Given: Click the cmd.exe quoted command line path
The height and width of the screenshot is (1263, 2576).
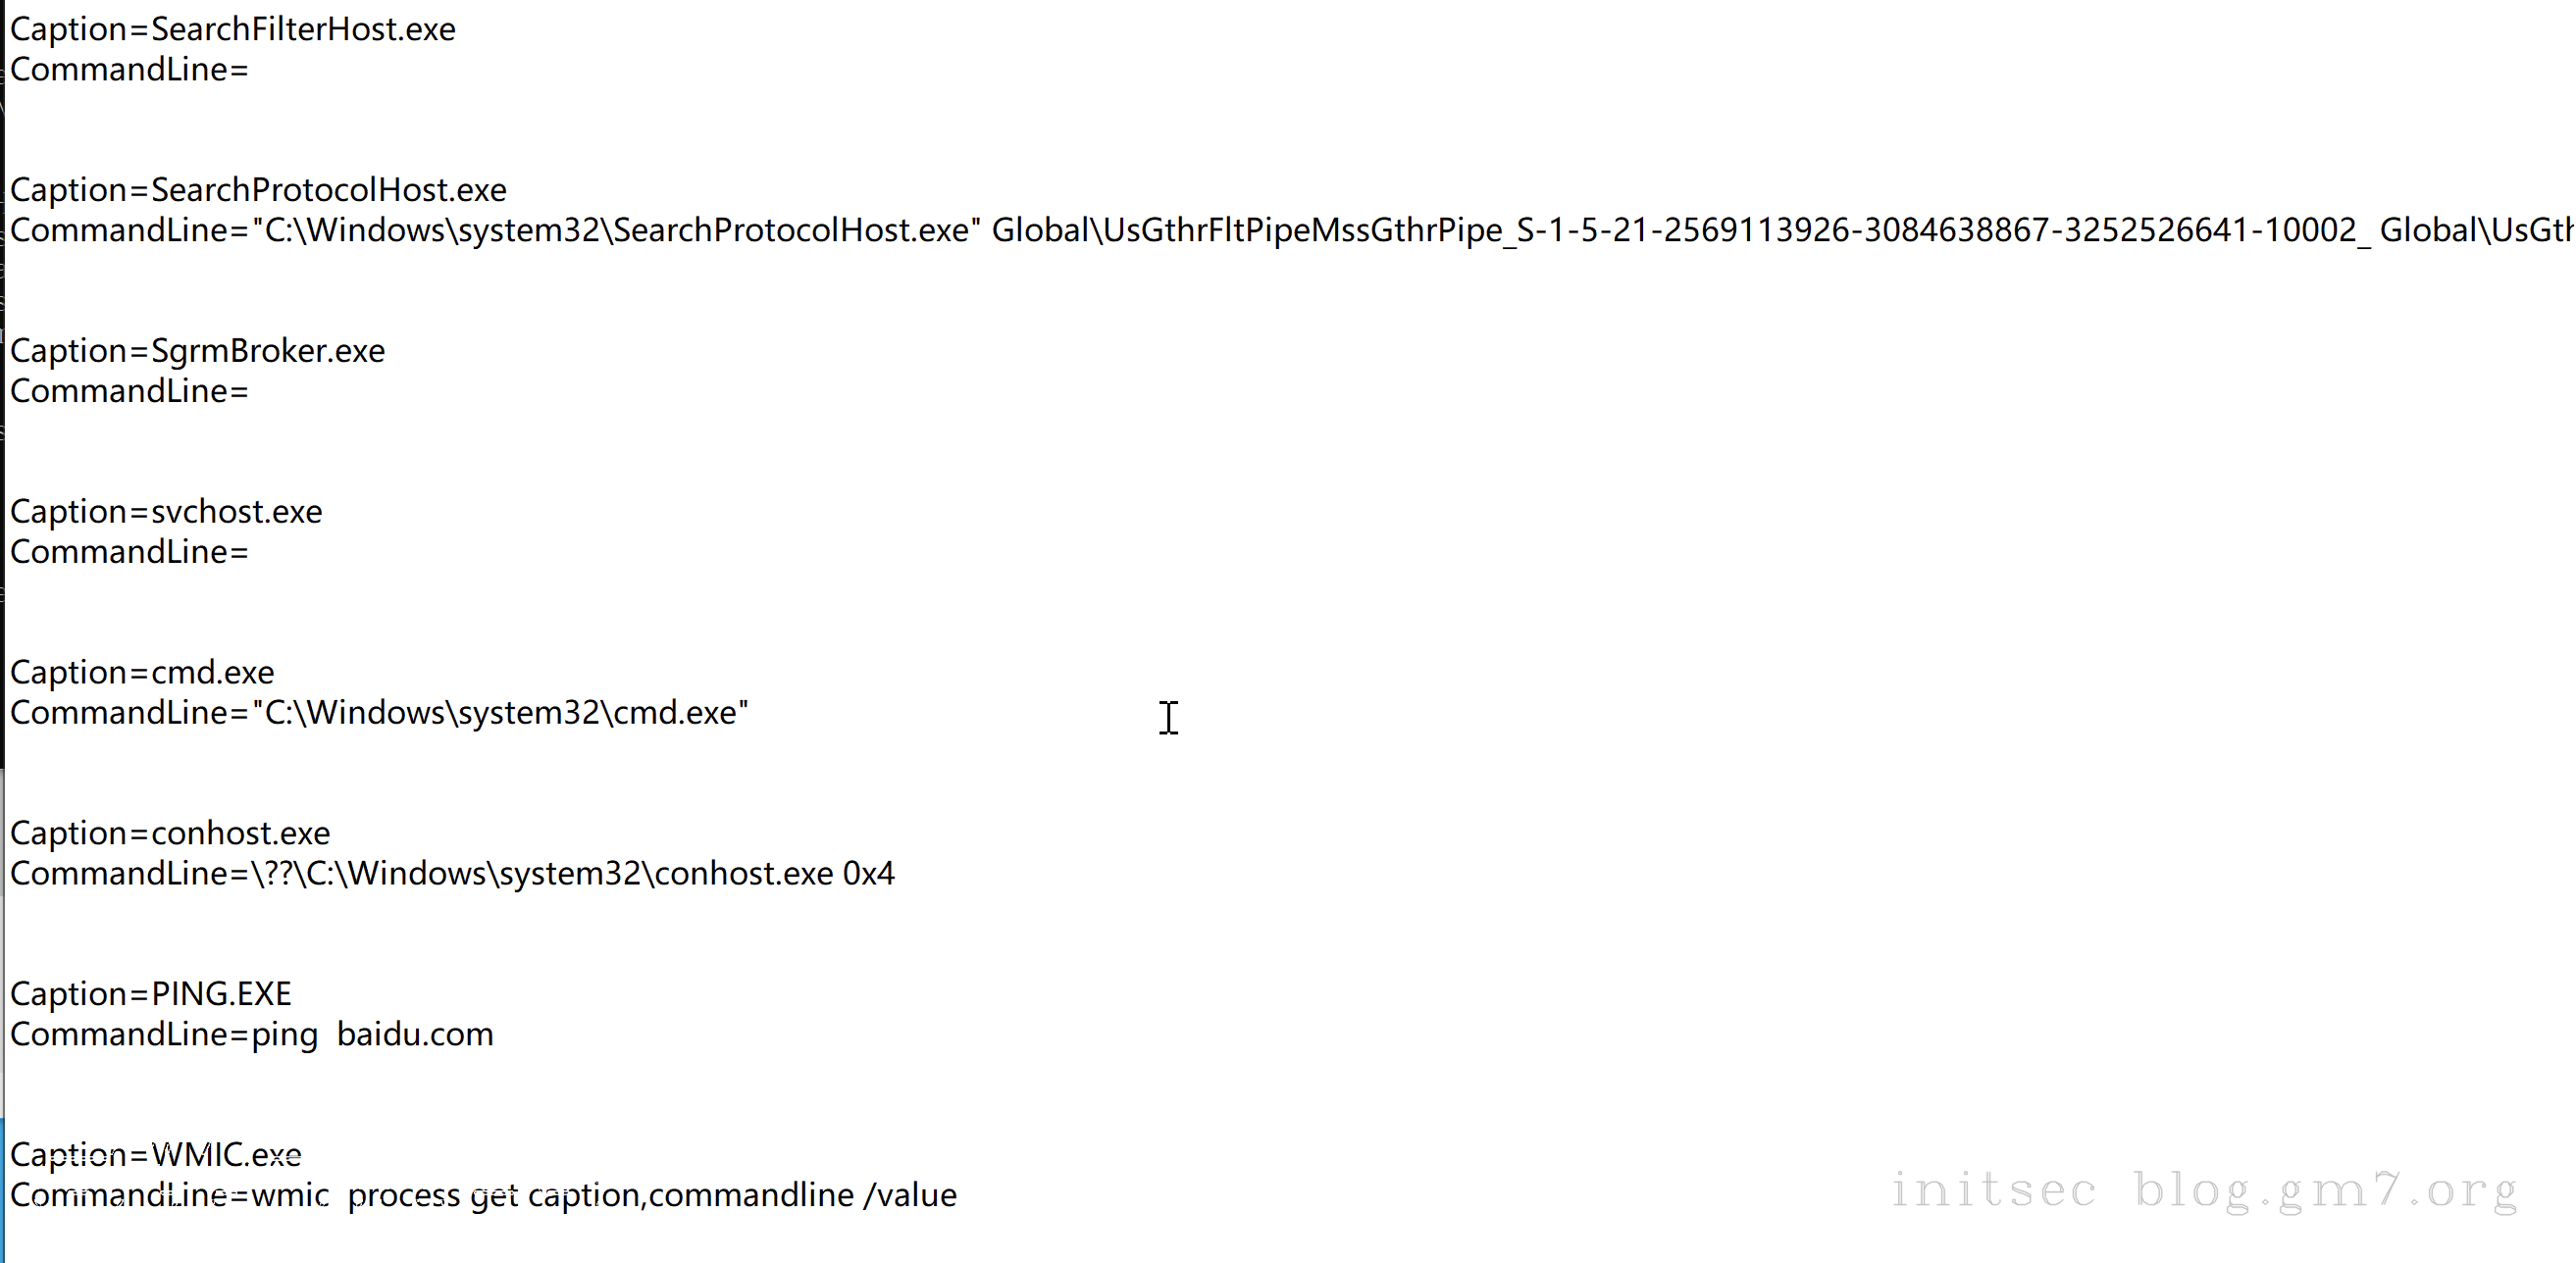Looking at the screenshot, I should coord(500,713).
